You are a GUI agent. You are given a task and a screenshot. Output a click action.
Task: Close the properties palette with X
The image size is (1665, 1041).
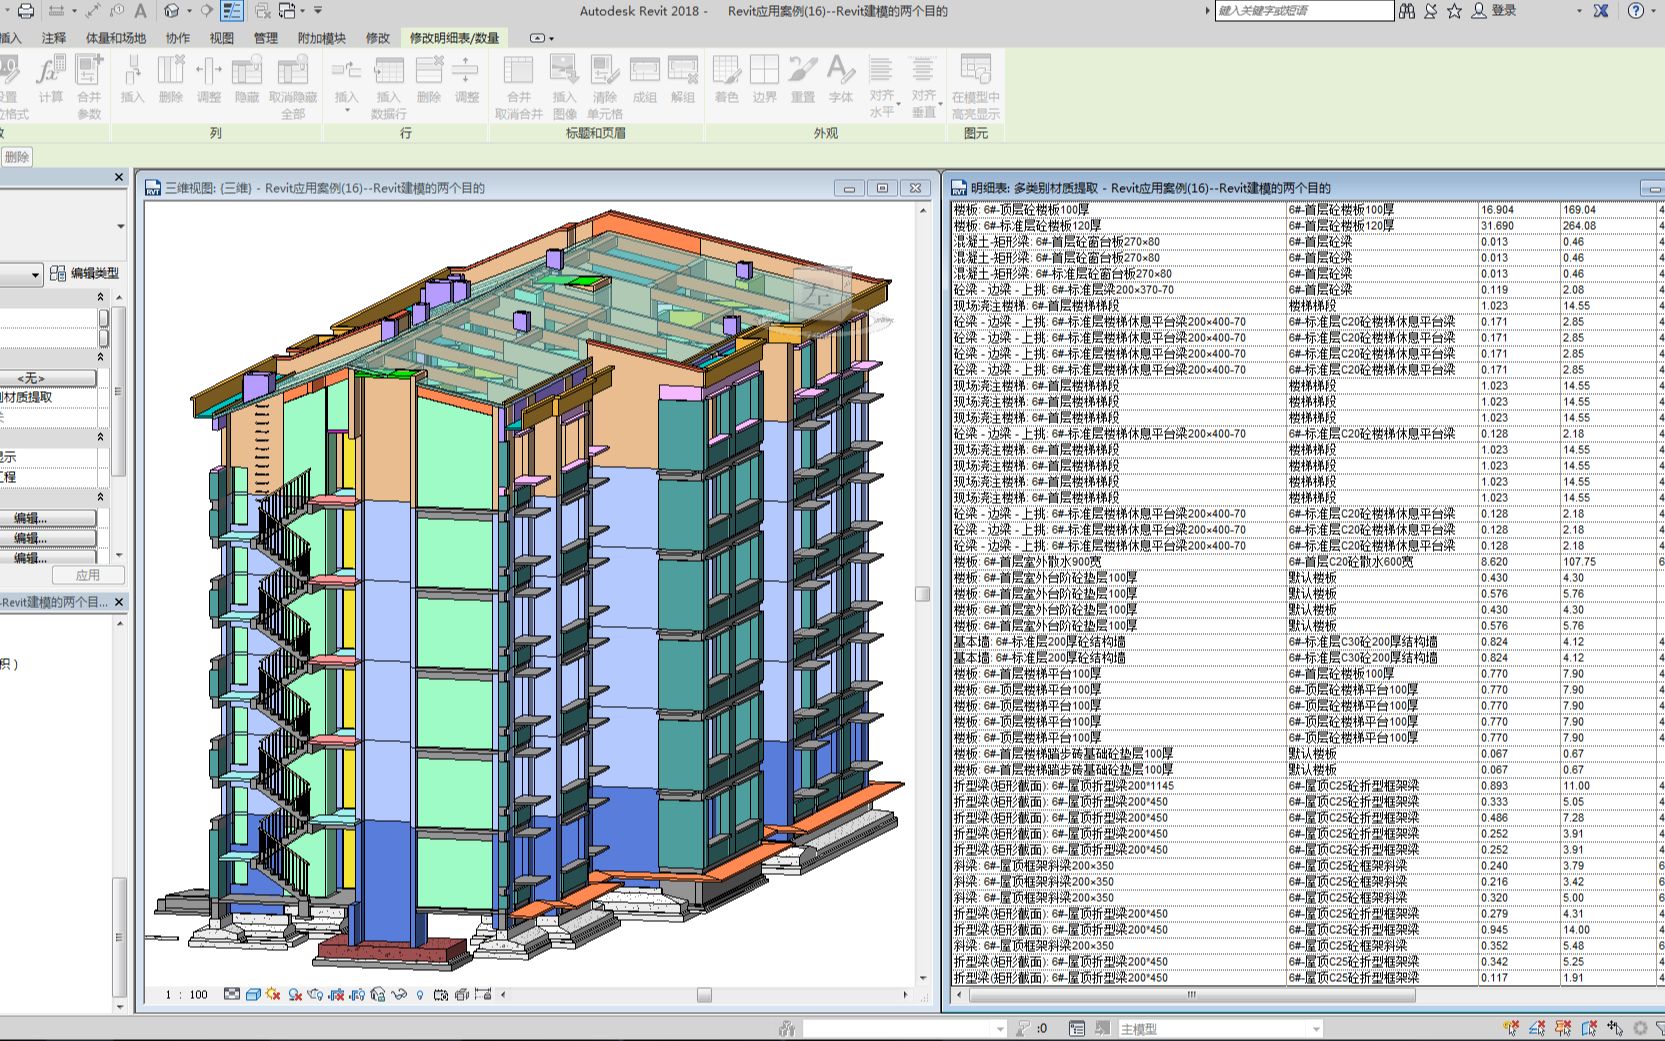tap(119, 177)
